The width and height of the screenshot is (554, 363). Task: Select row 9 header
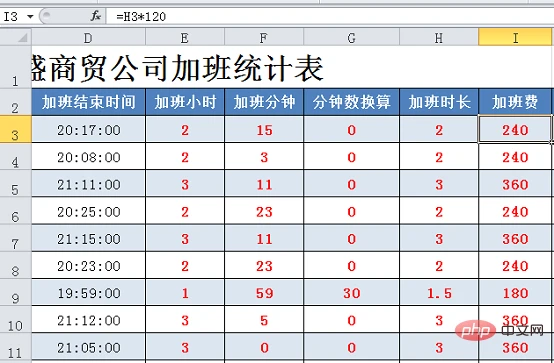pos(16,293)
